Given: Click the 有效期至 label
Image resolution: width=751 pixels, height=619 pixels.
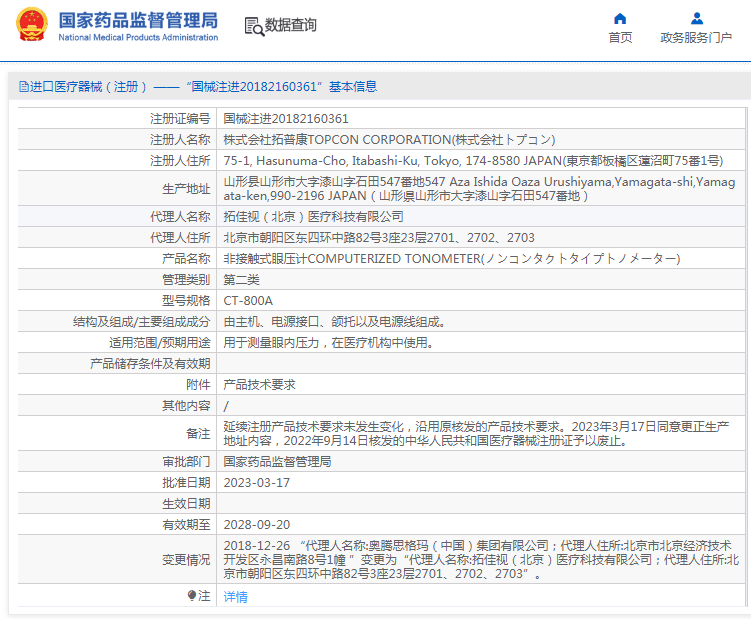Looking at the screenshot, I should point(186,525).
